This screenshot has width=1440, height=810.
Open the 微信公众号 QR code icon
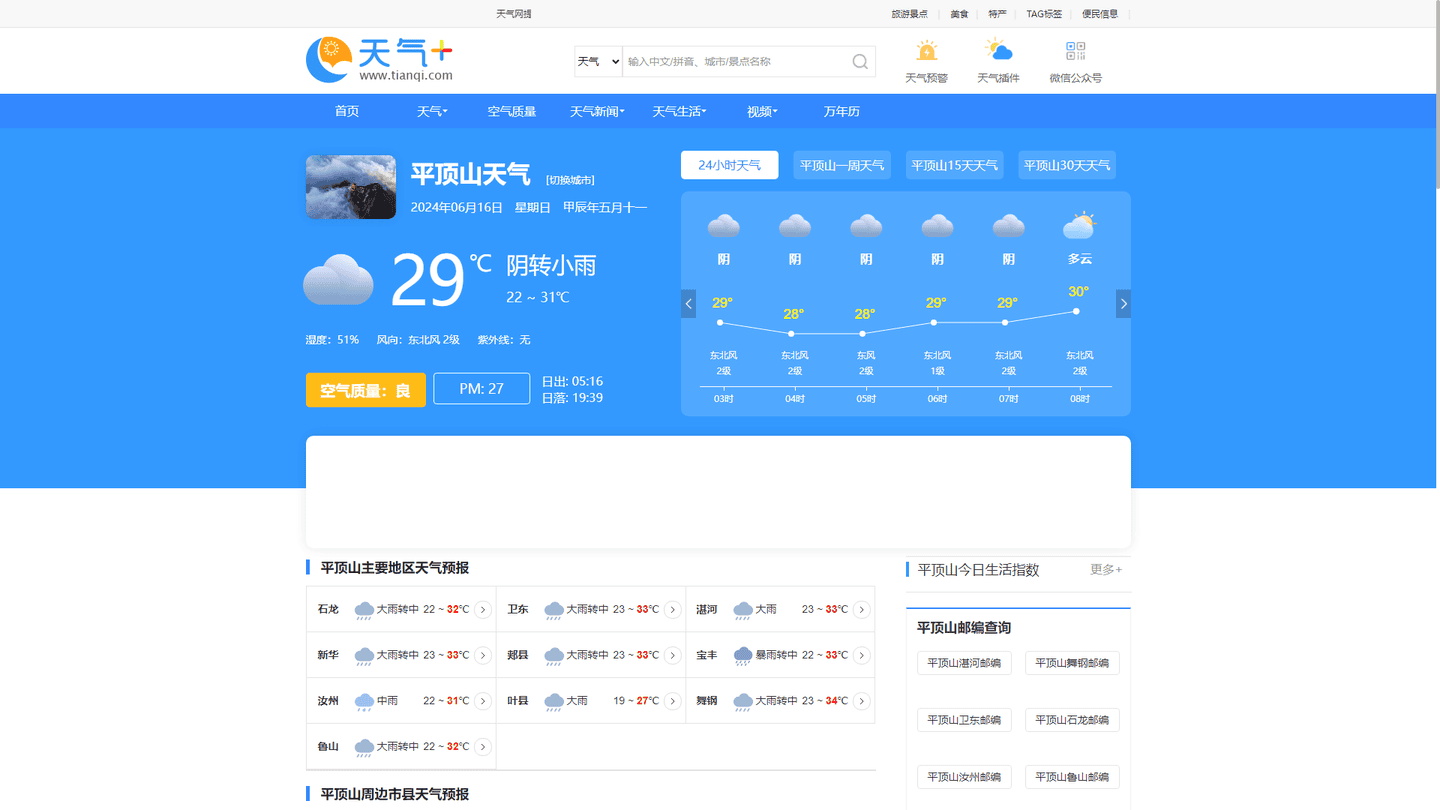1075,51
